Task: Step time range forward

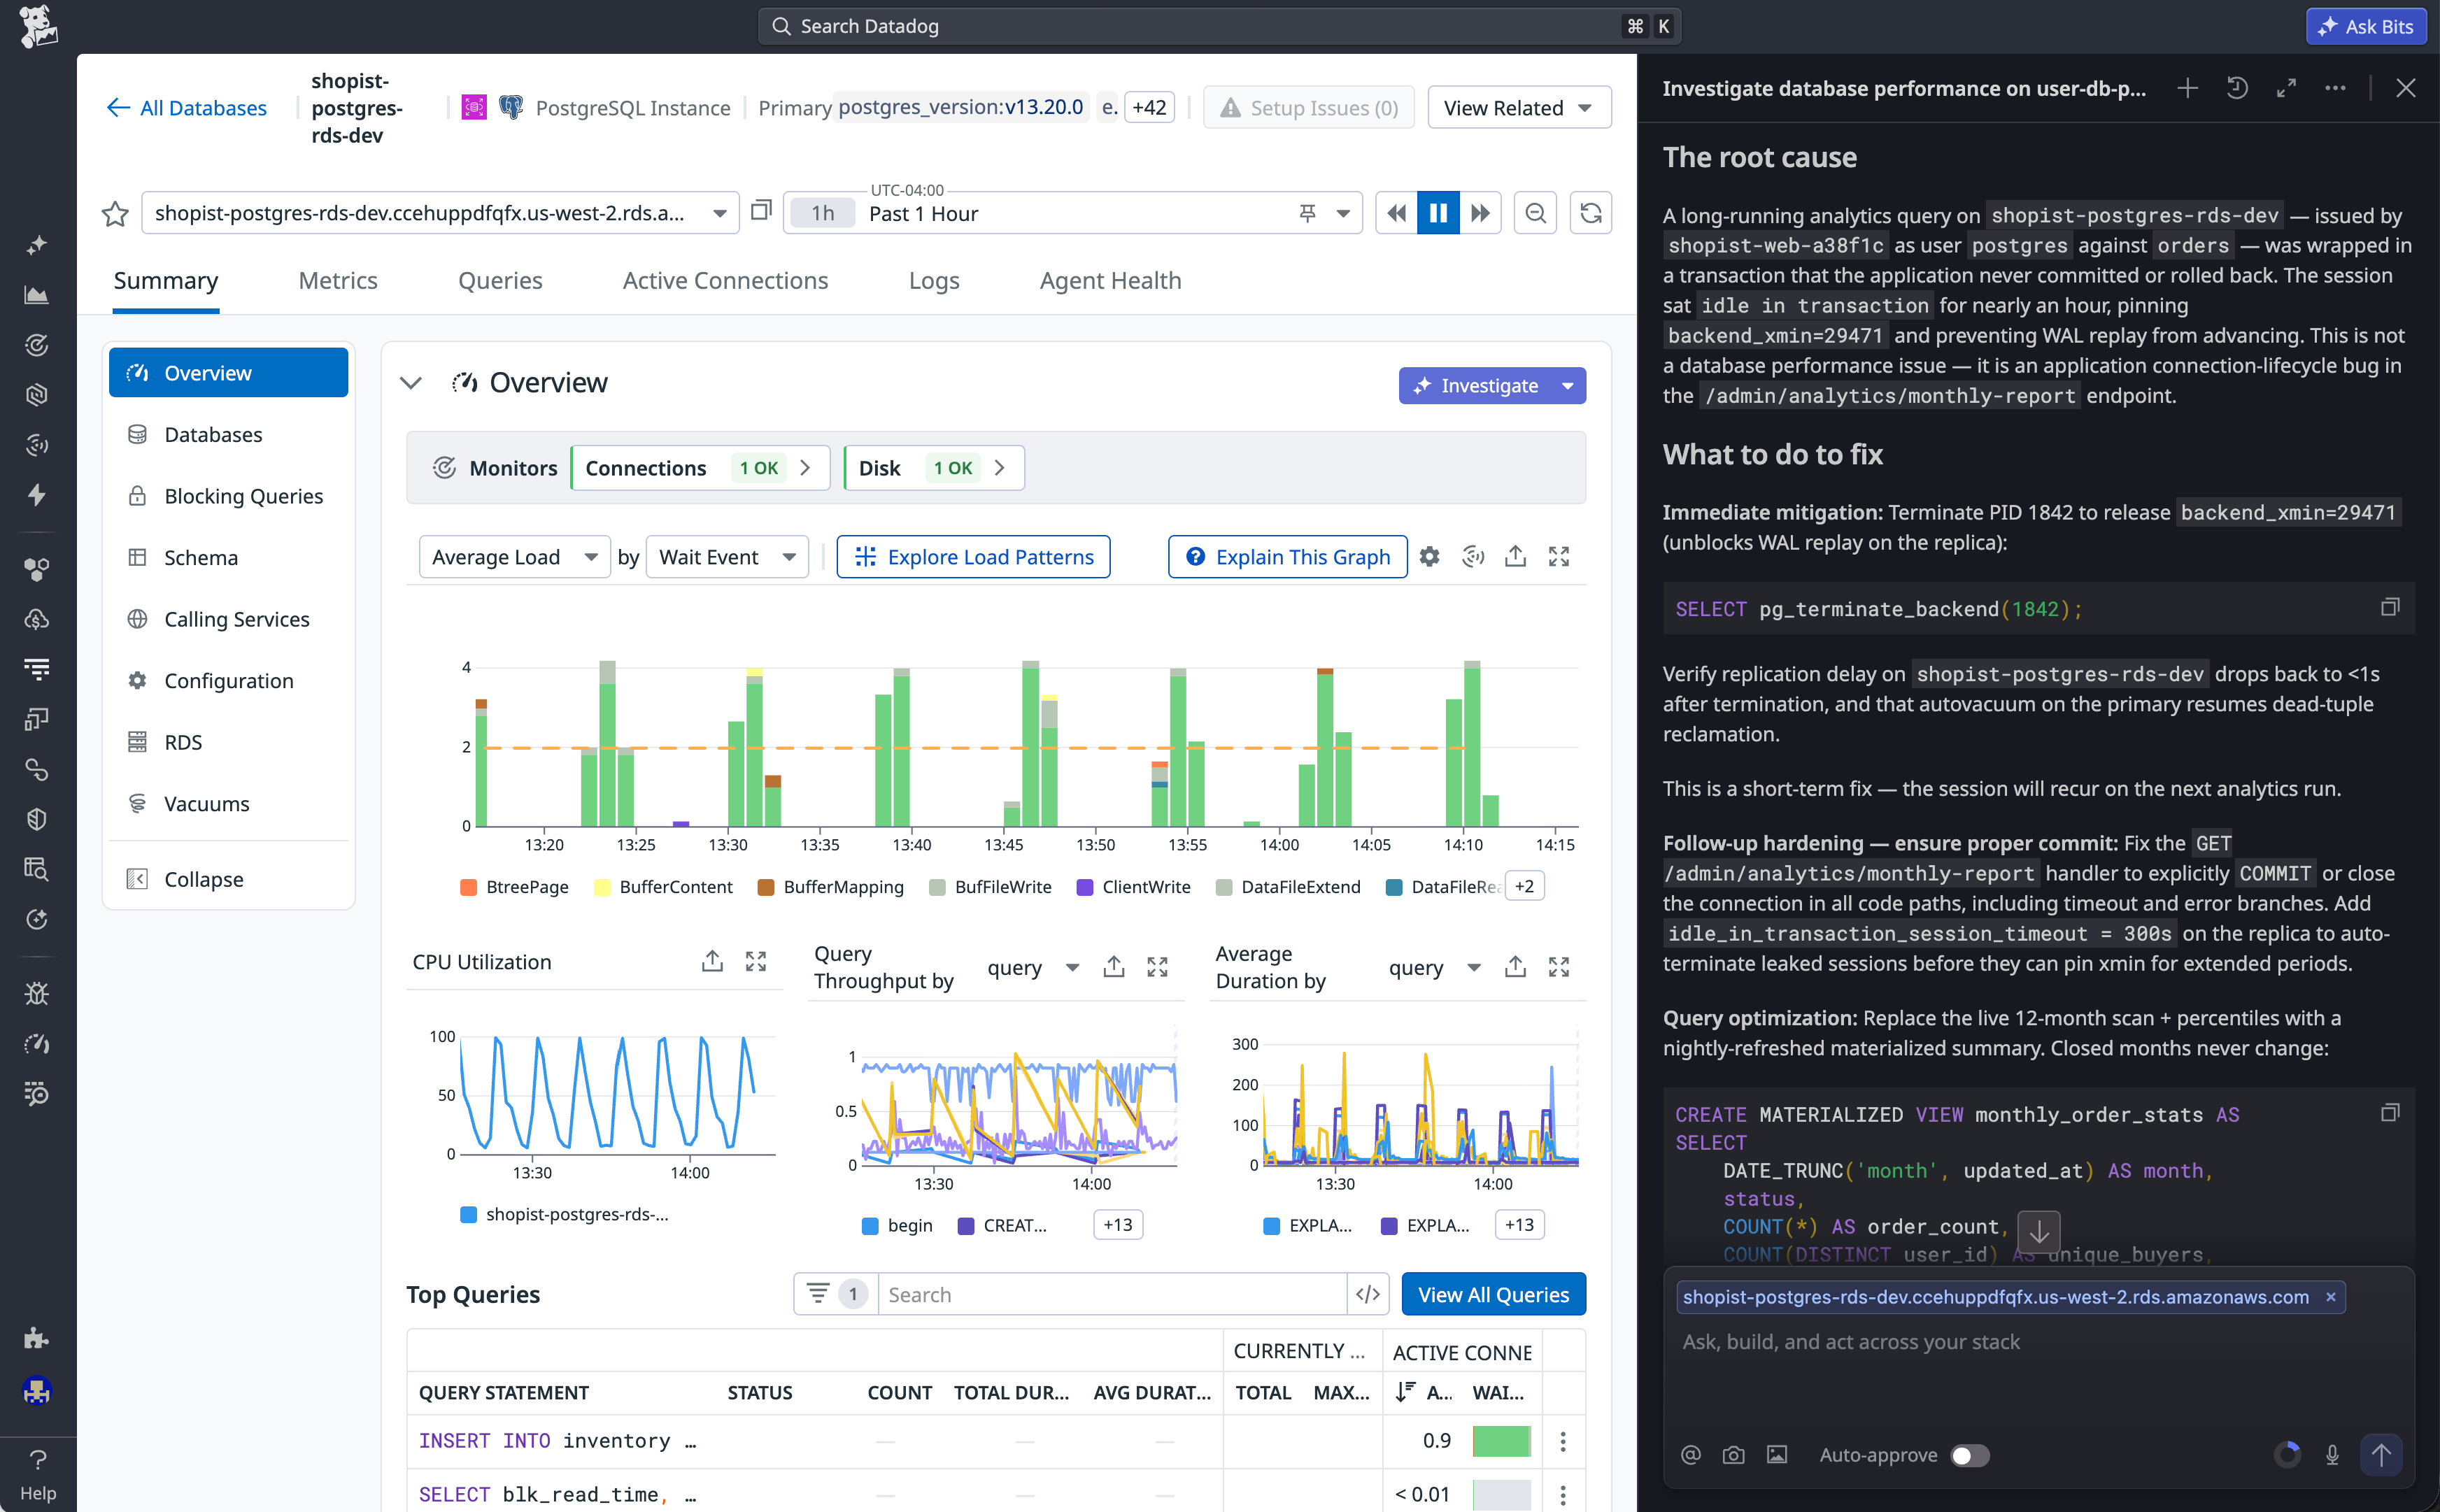Action: click(x=1480, y=213)
